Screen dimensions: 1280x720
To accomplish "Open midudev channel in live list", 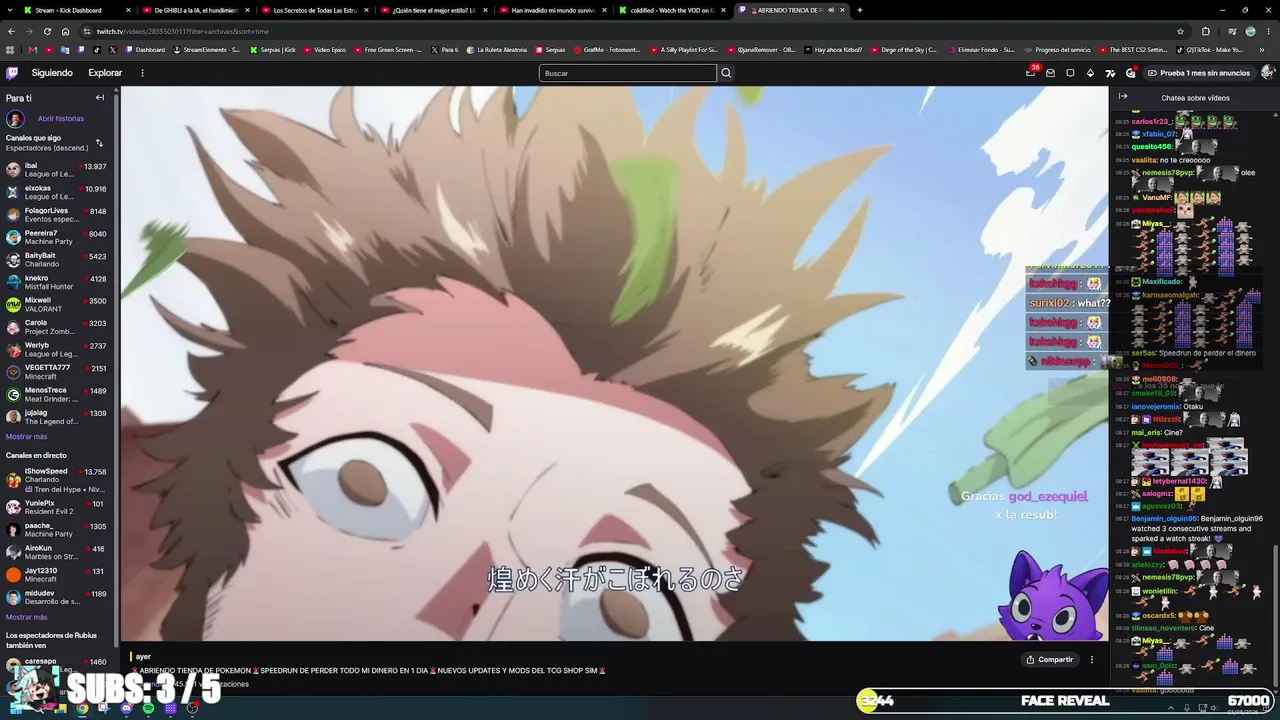I will coord(56,597).
